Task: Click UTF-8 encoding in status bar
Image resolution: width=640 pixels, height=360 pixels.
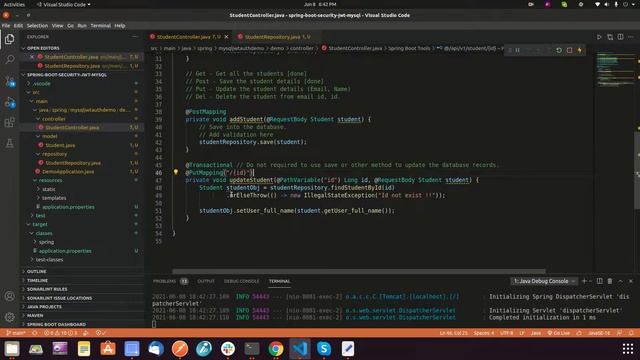Action: 507,333
